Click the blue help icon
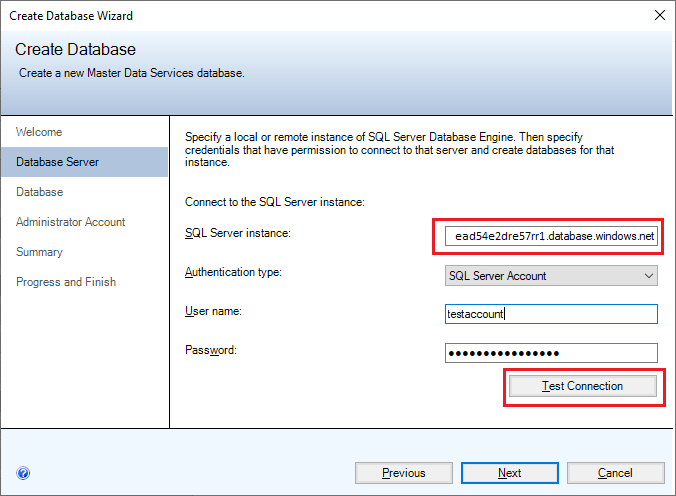Image resolution: width=676 pixels, height=496 pixels. (x=23, y=473)
